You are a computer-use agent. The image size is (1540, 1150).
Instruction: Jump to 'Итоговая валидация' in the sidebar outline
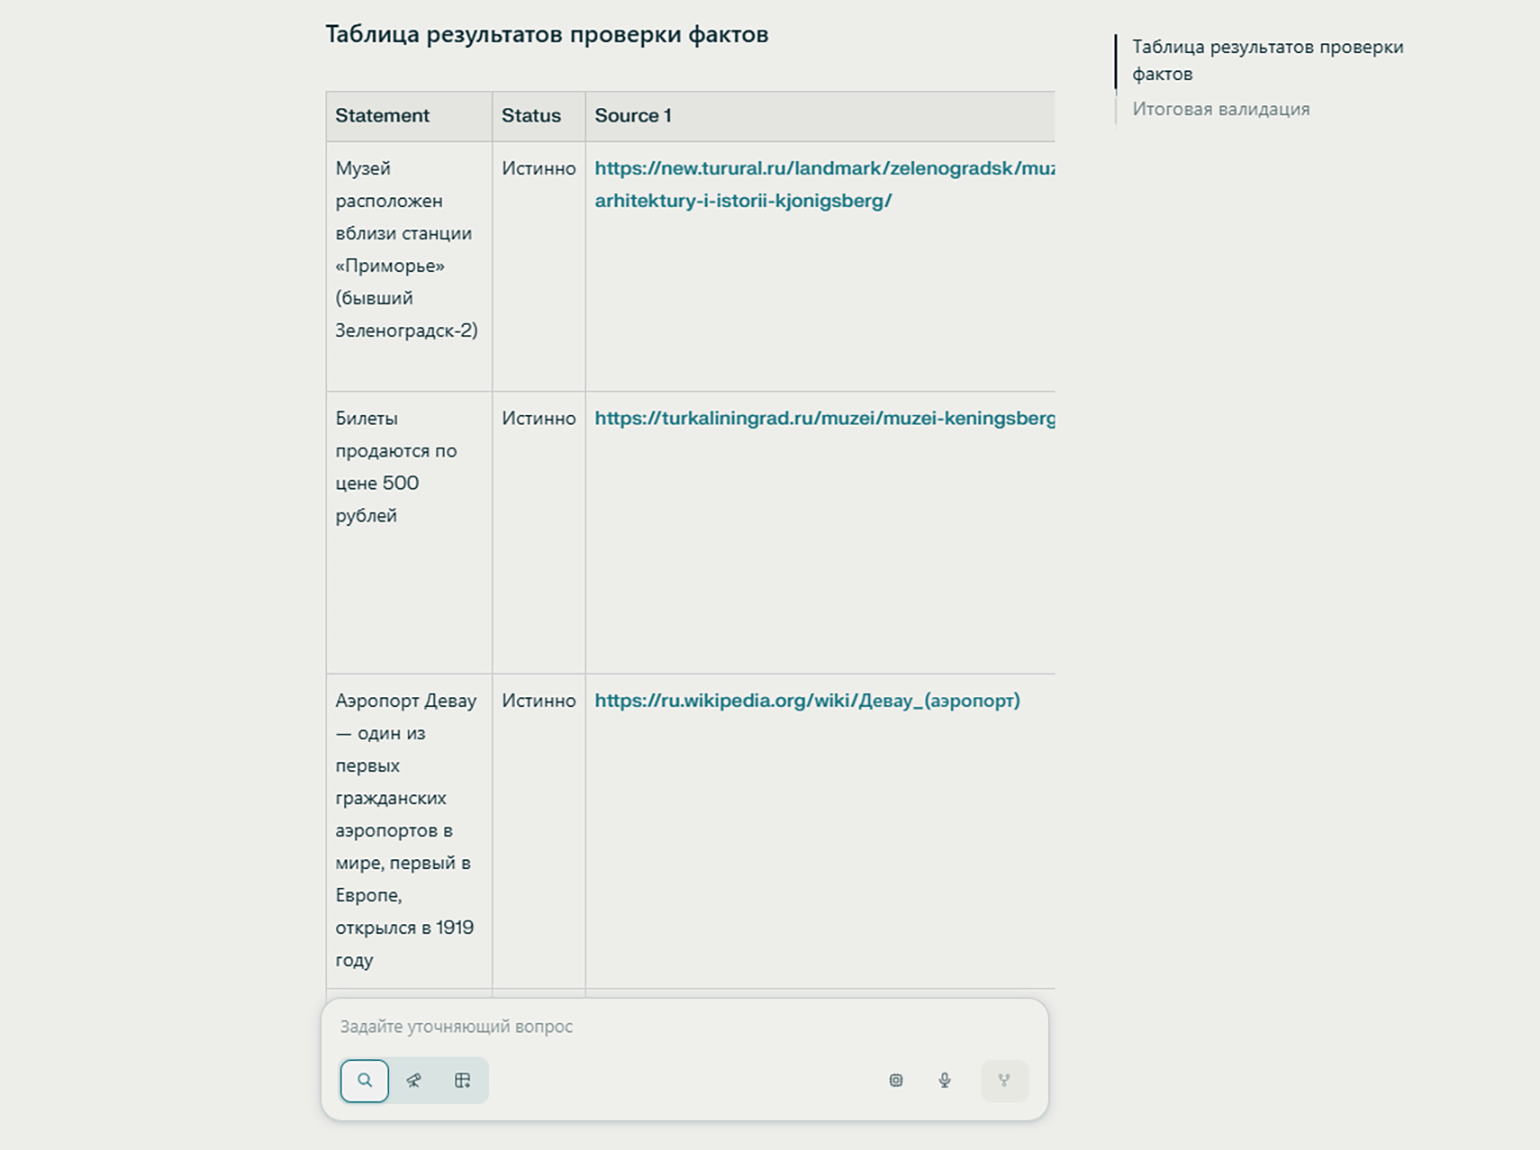pos(1221,109)
